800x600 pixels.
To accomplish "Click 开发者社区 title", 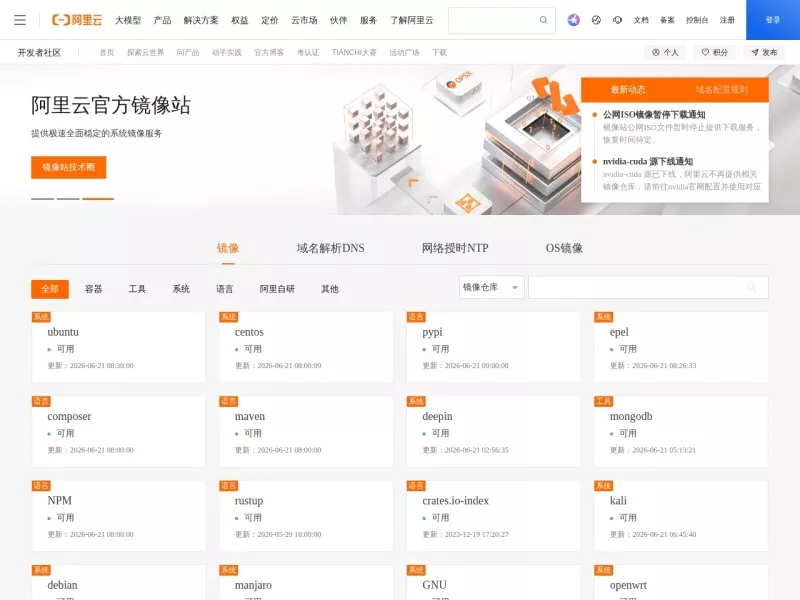I will (39, 53).
